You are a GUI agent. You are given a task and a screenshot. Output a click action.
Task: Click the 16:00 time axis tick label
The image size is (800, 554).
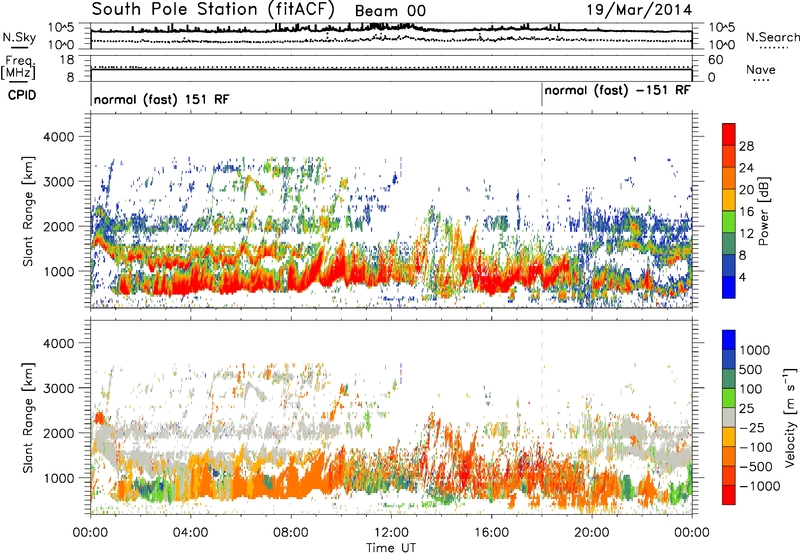click(x=491, y=533)
